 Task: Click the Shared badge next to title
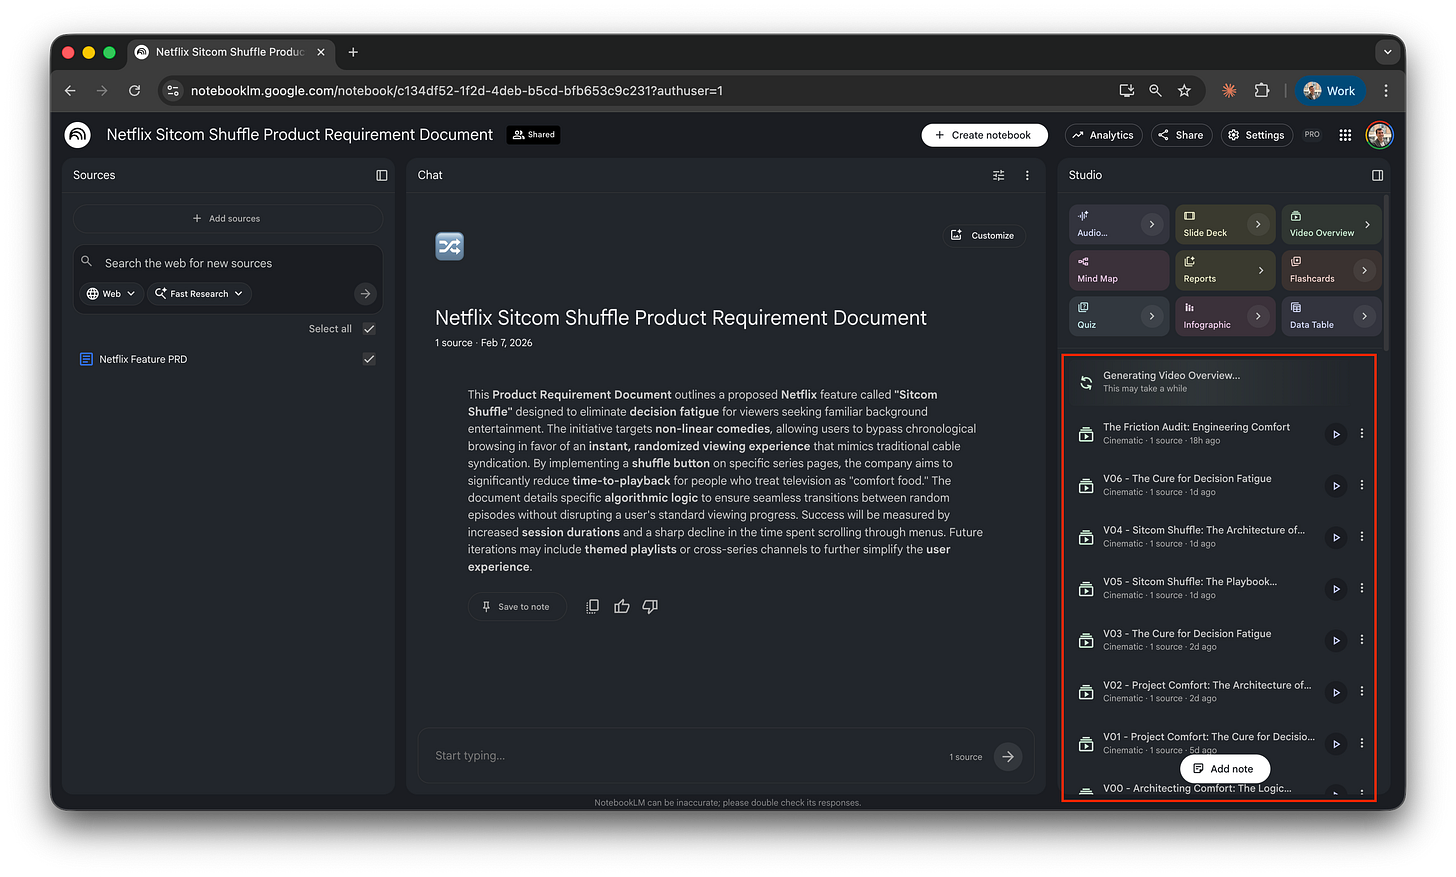pos(534,135)
